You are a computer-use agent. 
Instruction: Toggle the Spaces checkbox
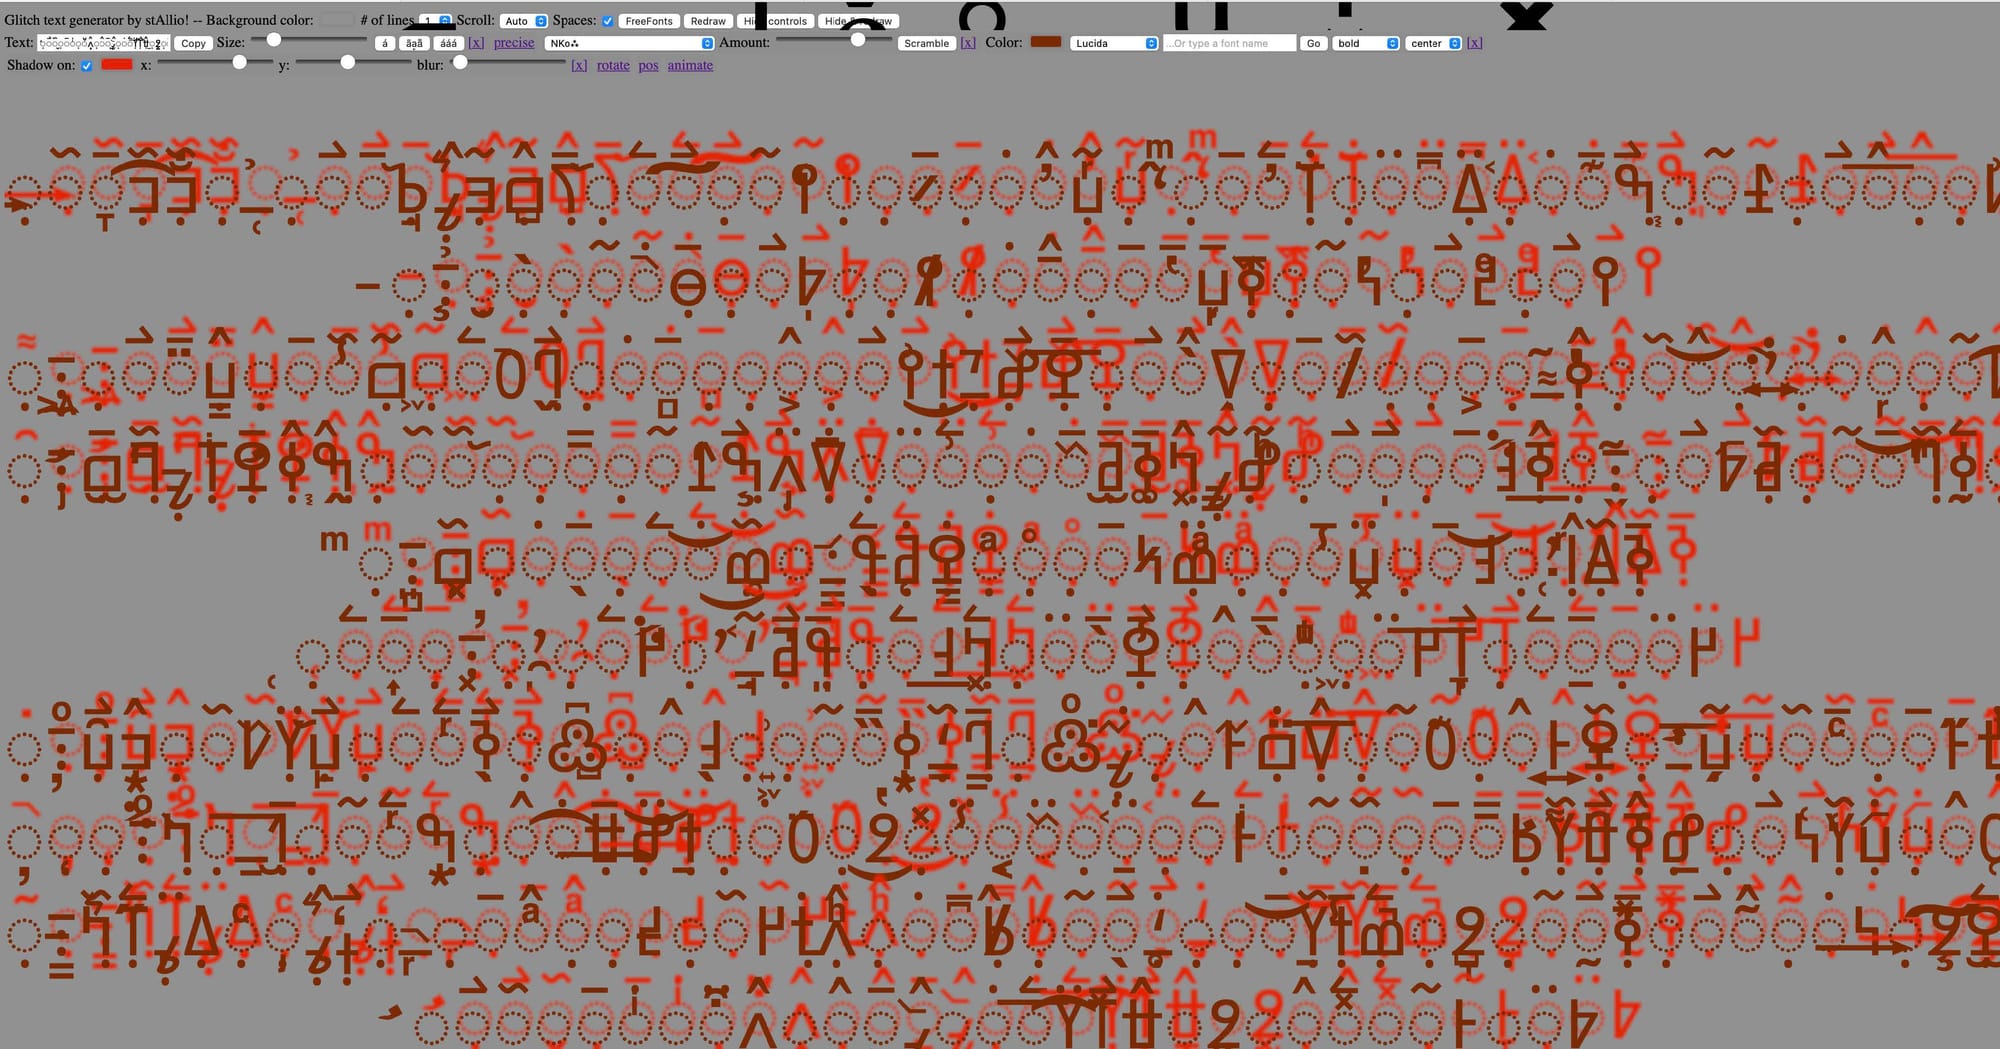coord(607,21)
